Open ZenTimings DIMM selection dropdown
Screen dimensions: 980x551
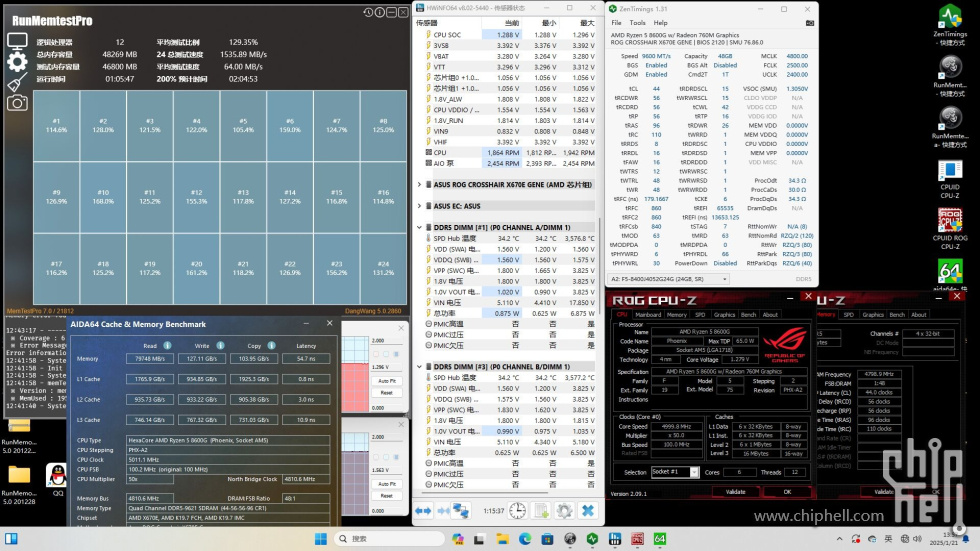click(669, 279)
